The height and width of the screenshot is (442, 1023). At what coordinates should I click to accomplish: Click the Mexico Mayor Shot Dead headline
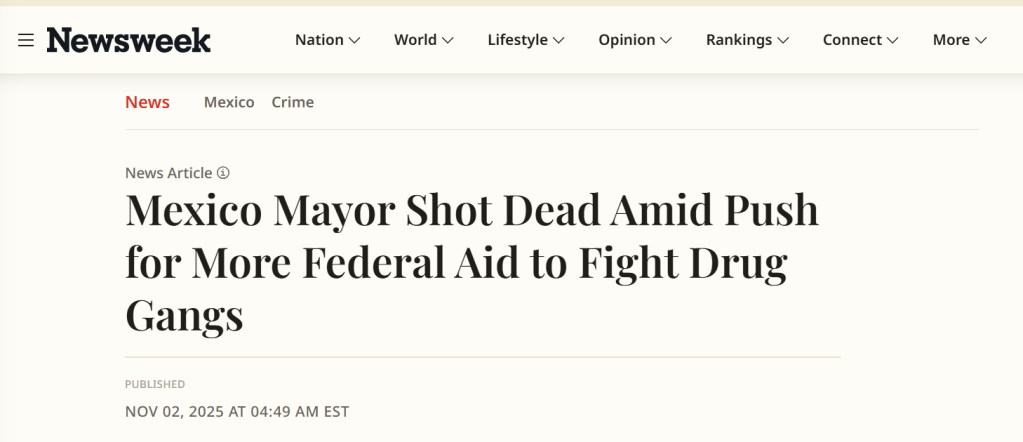471,263
